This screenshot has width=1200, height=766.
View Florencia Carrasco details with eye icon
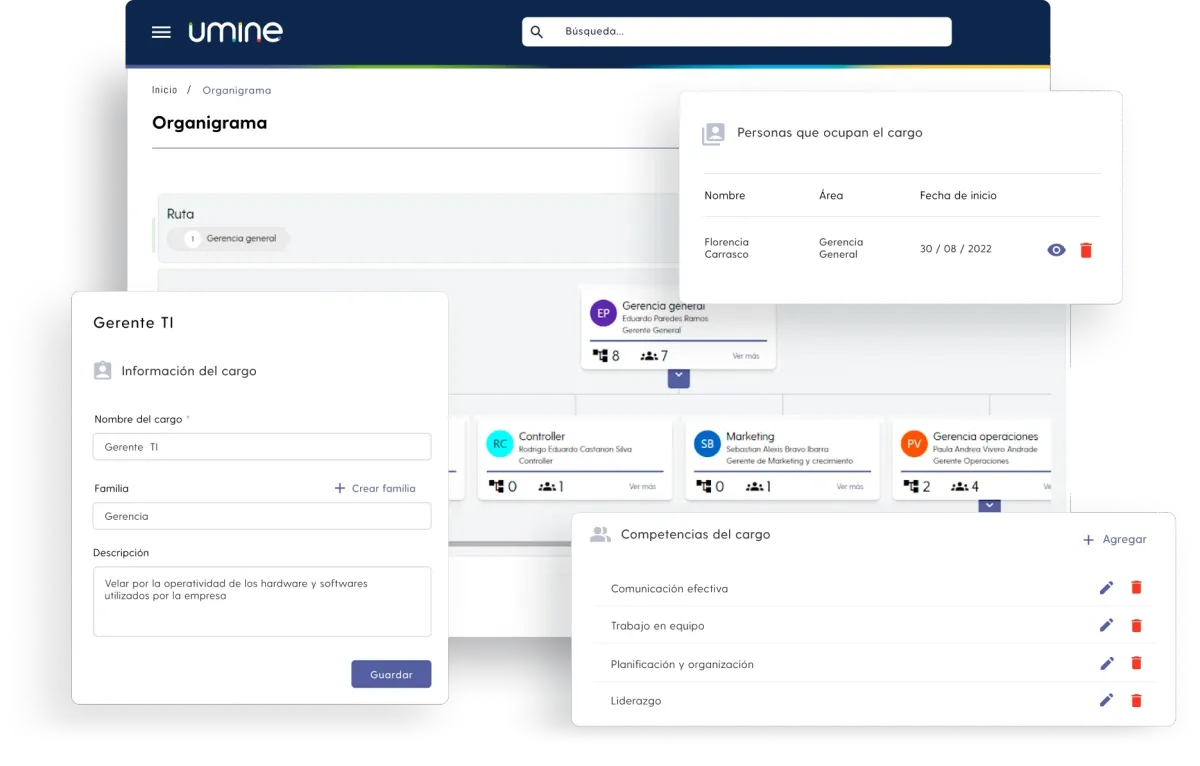tap(1056, 250)
